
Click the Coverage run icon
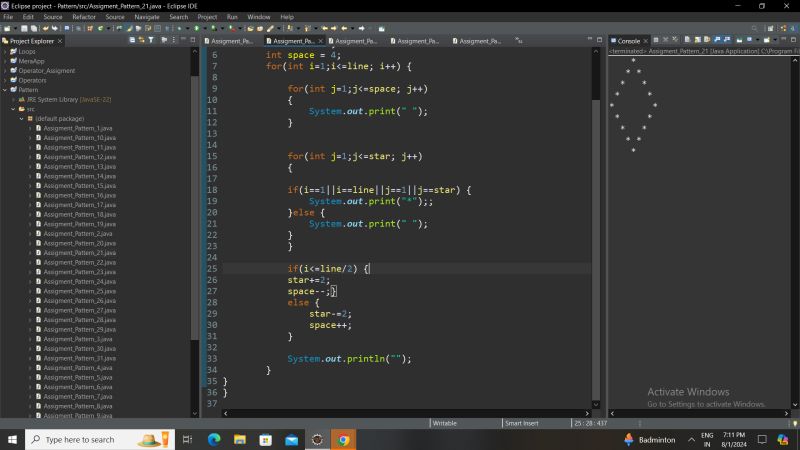pyautogui.click(x=214, y=29)
